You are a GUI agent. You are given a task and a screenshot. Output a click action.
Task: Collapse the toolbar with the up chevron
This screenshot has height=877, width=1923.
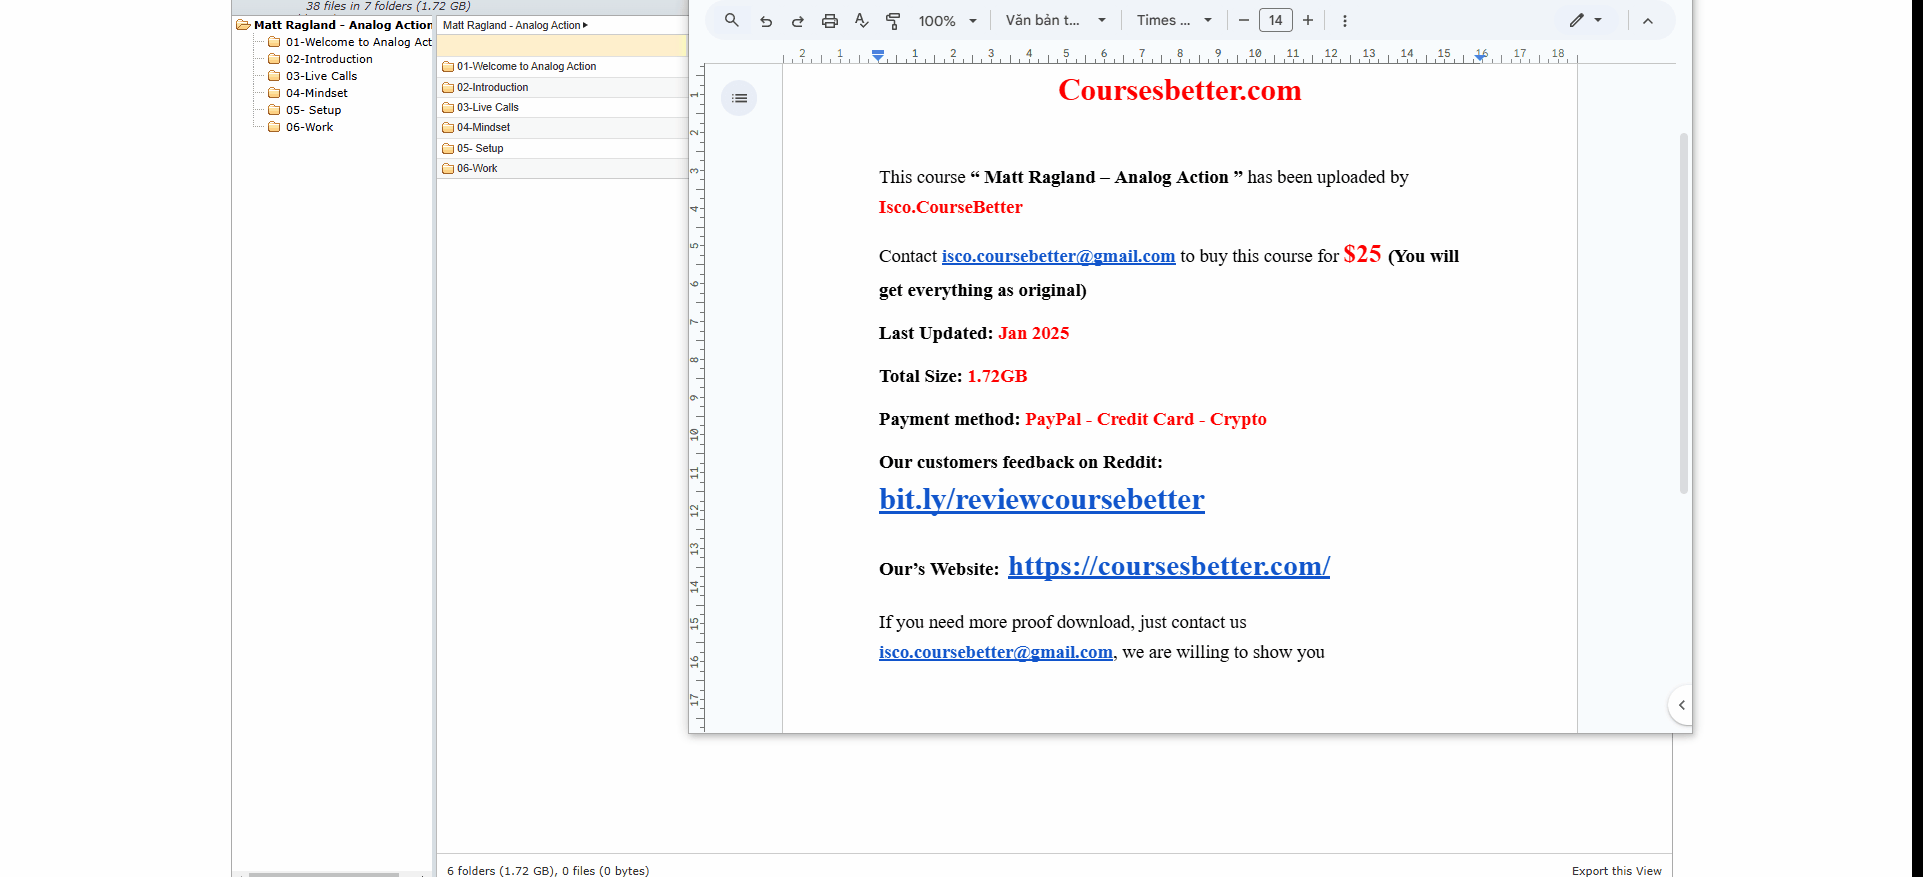pyautogui.click(x=1648, y=21)
